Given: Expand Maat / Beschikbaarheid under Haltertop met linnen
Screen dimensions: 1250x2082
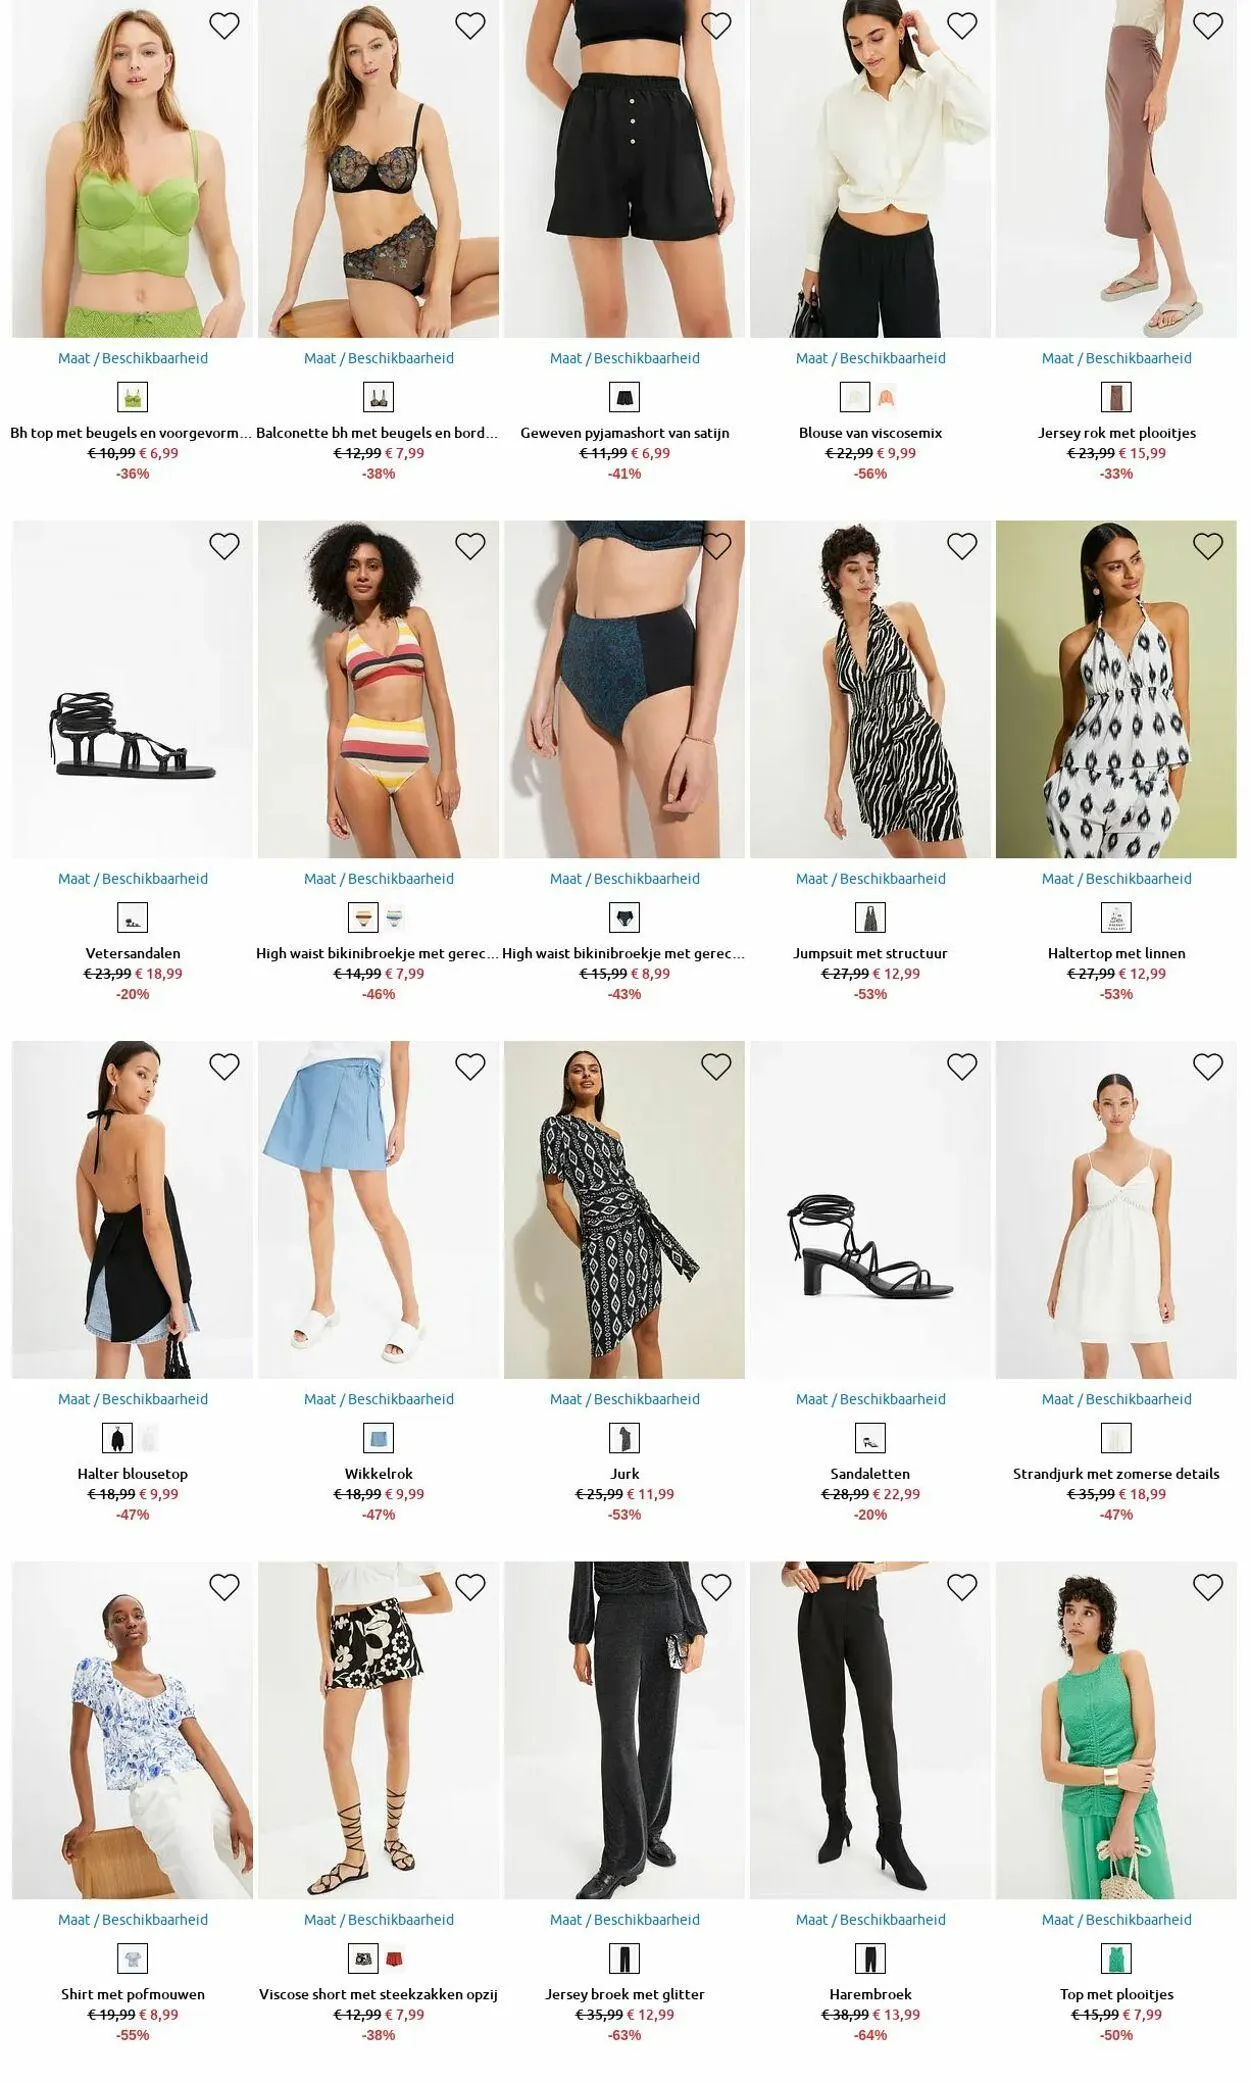Looking at the screenshot, I should [x=1116, y=879].
